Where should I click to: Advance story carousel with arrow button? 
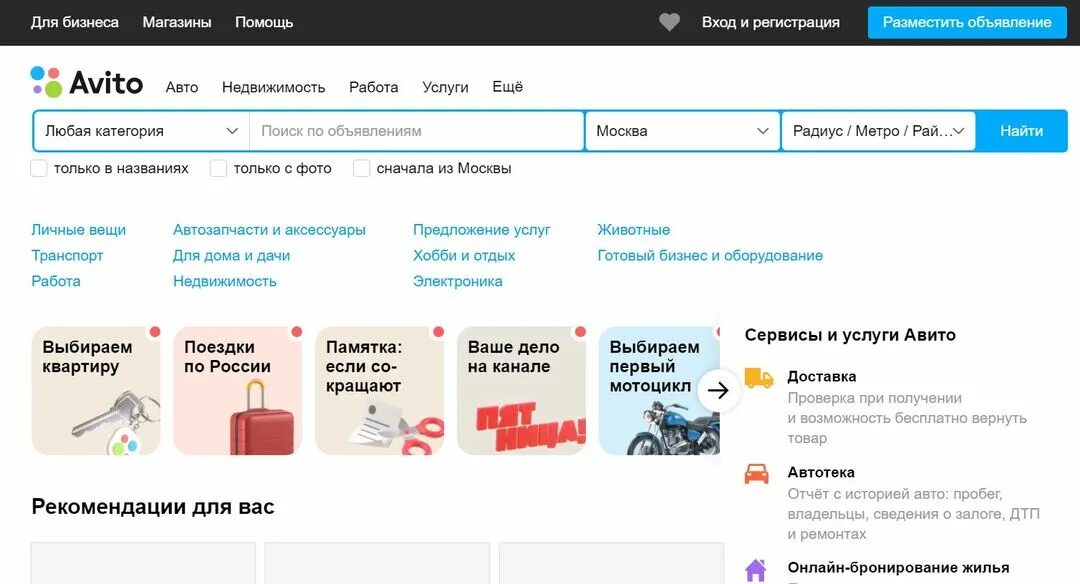718,390
